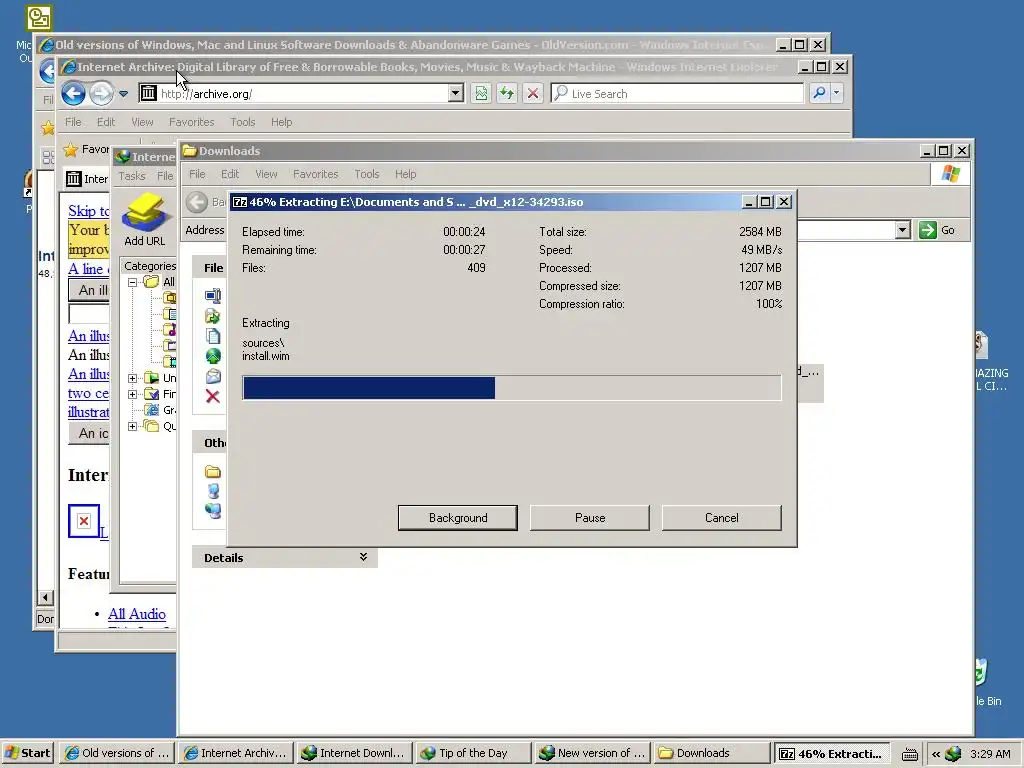This screenshot has width=1024, height=768.
Task: Open Tools menu in Downloads window
Action: coord(366,174)
